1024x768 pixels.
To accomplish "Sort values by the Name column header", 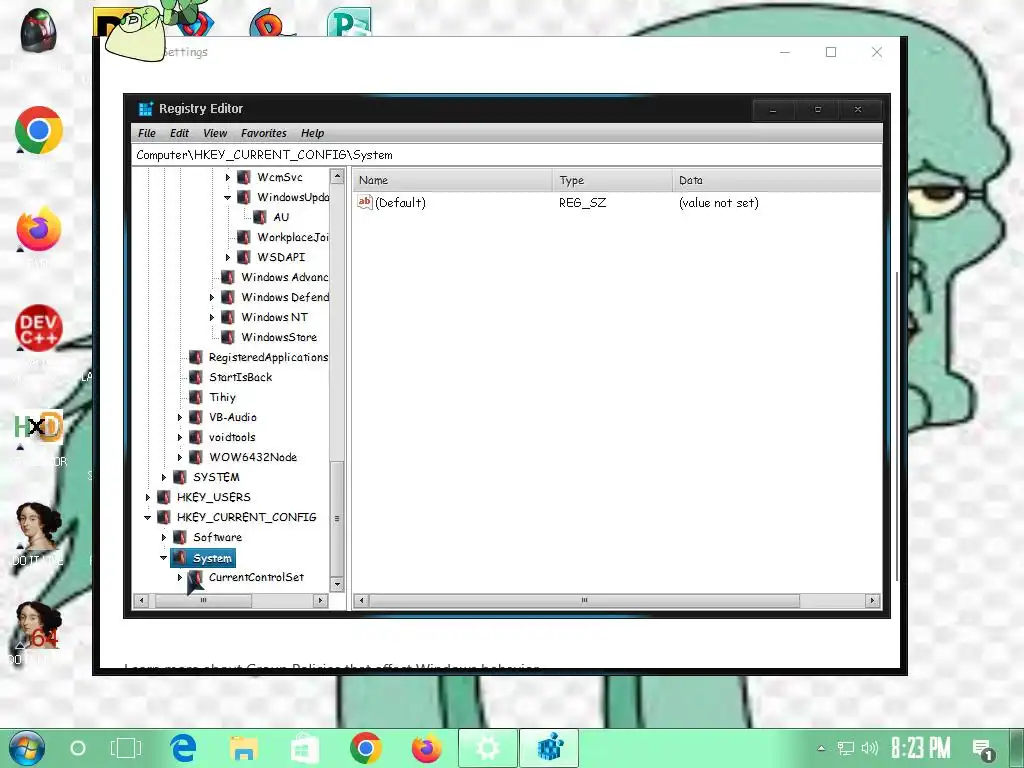I will coord(453,180).
